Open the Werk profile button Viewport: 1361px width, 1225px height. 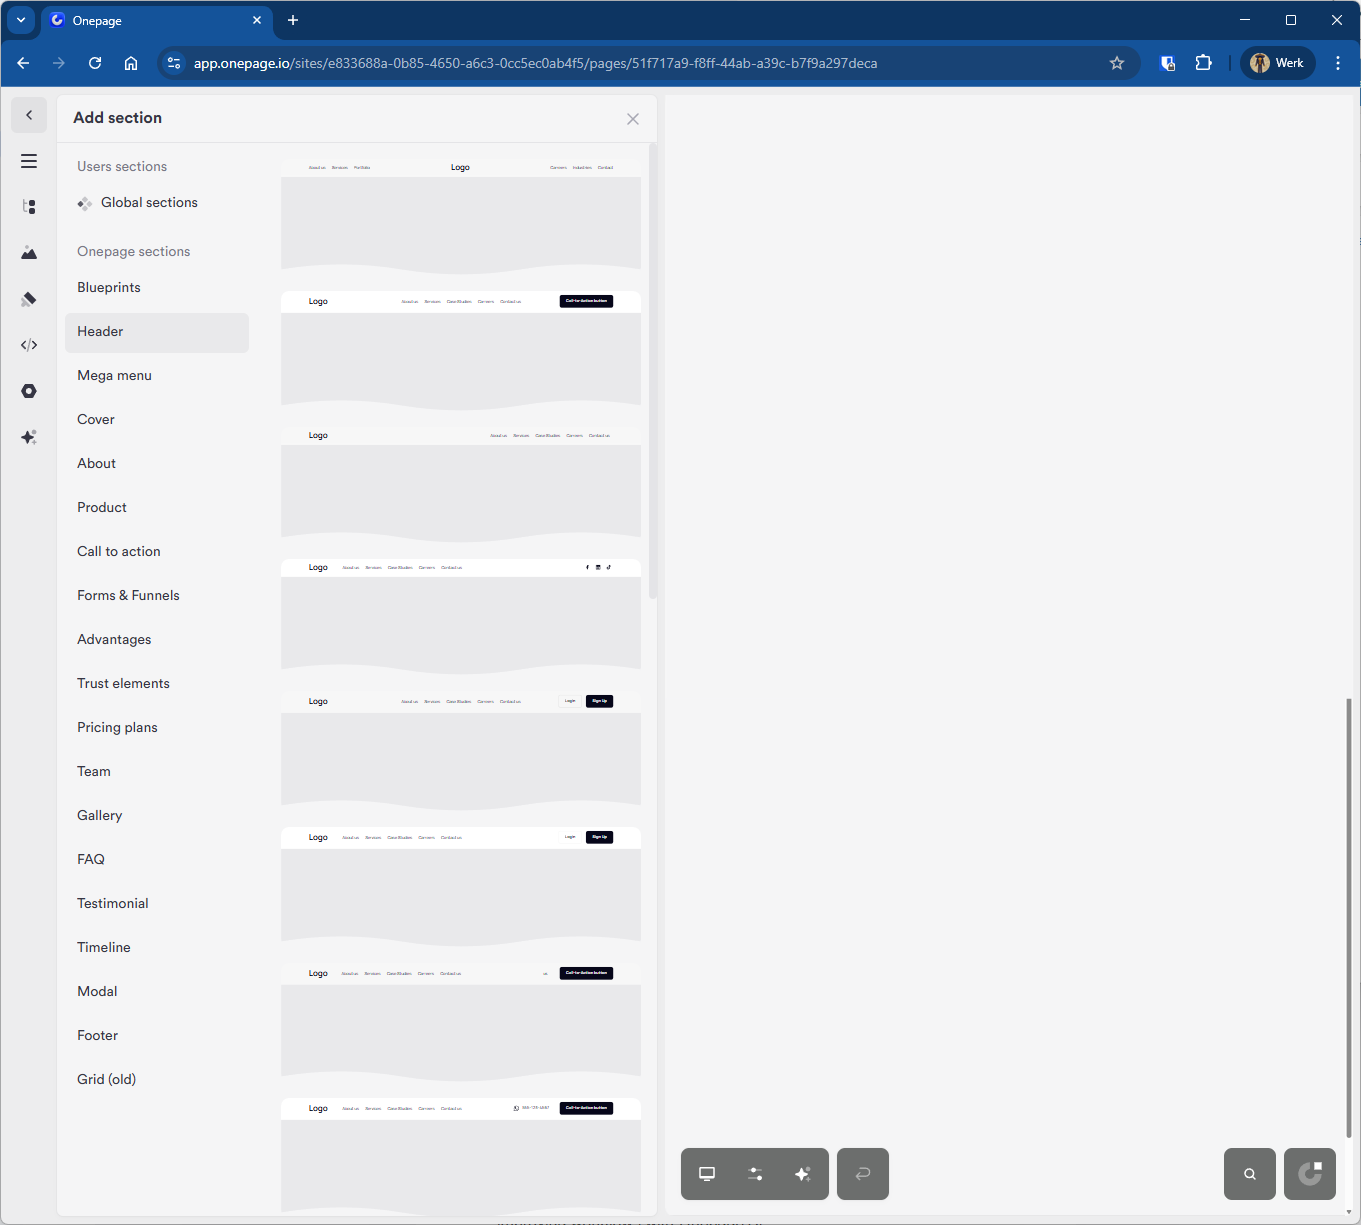click(x=1278, y=63)
